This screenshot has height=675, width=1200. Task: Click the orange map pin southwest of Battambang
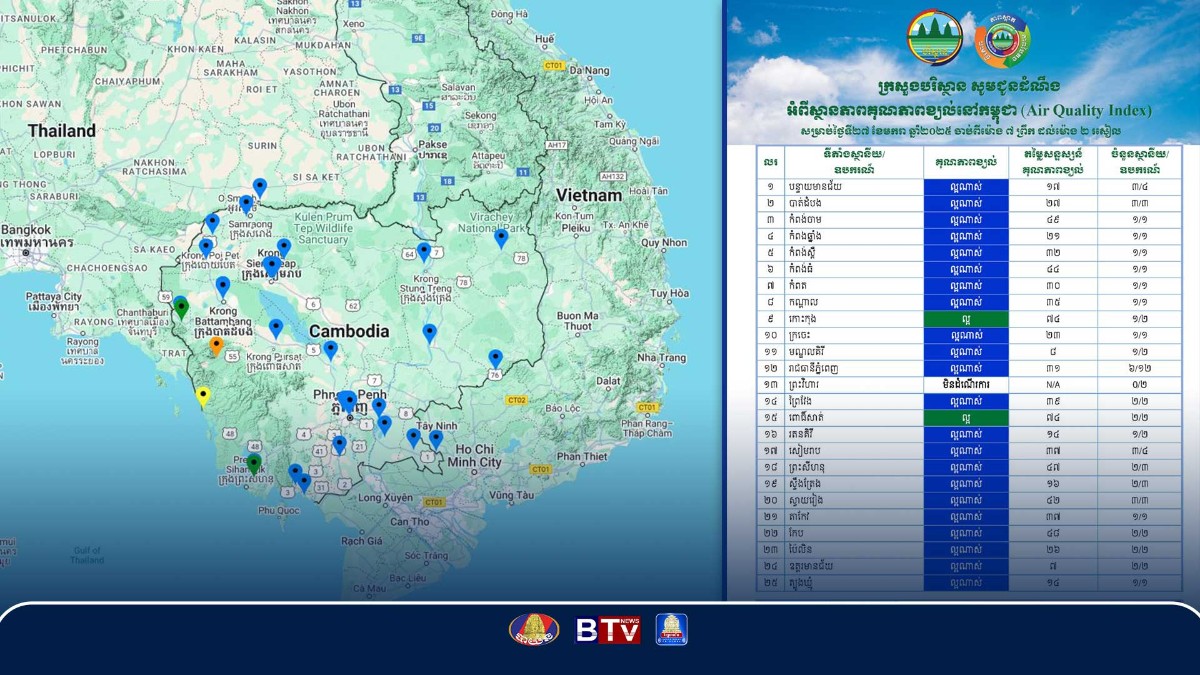click(216, 346)
